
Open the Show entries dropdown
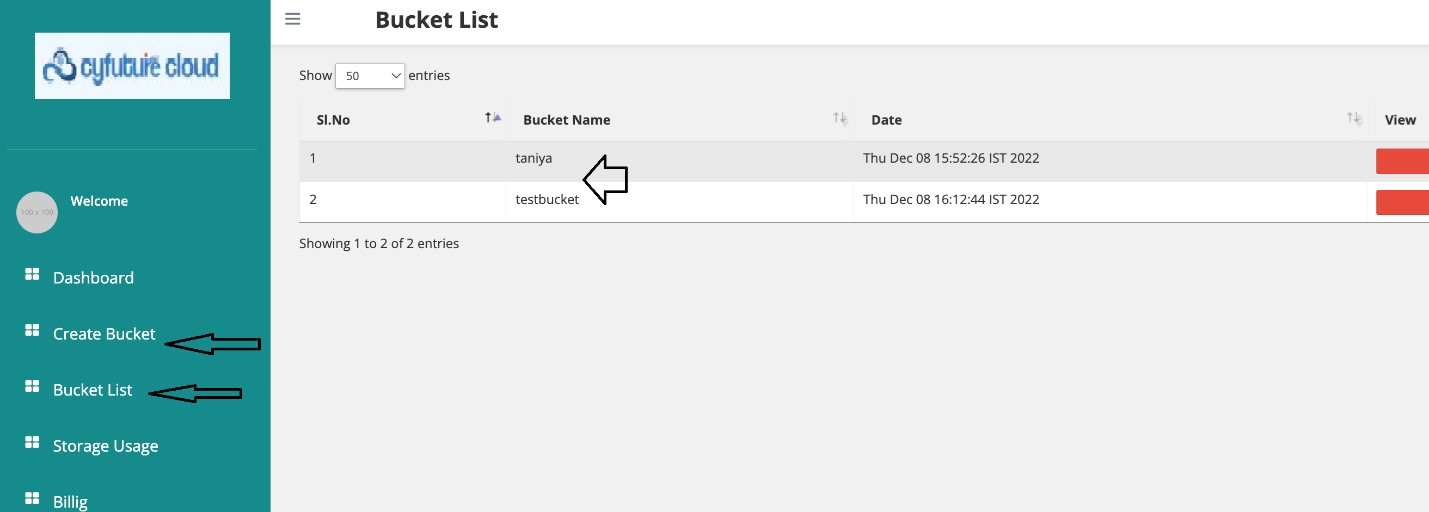tap(369, 75)
